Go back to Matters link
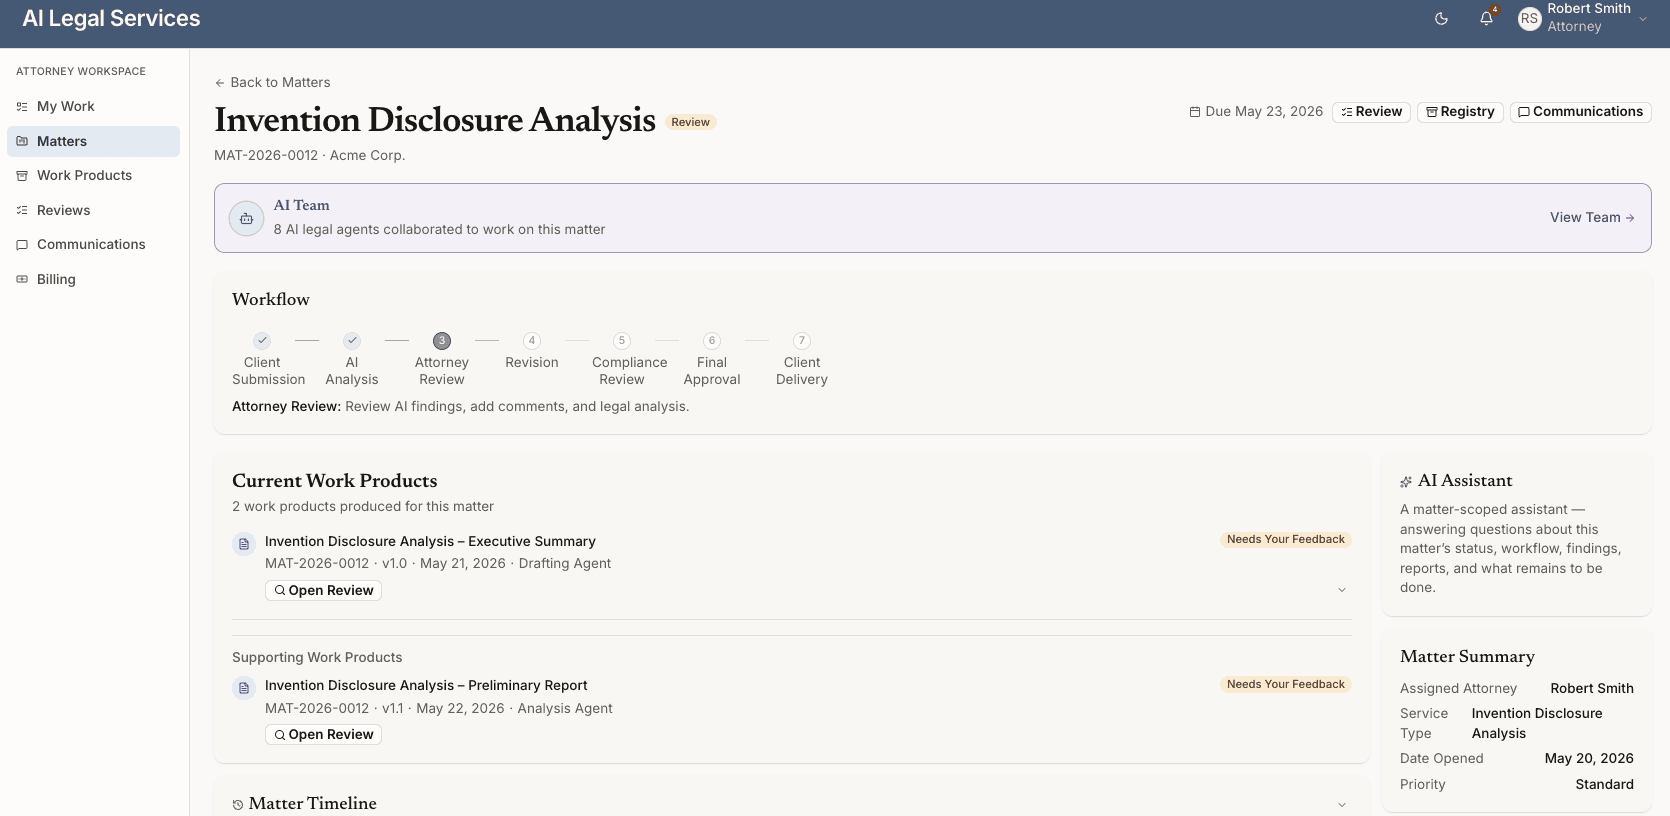The image size is (1670, 816). point(272,82)
